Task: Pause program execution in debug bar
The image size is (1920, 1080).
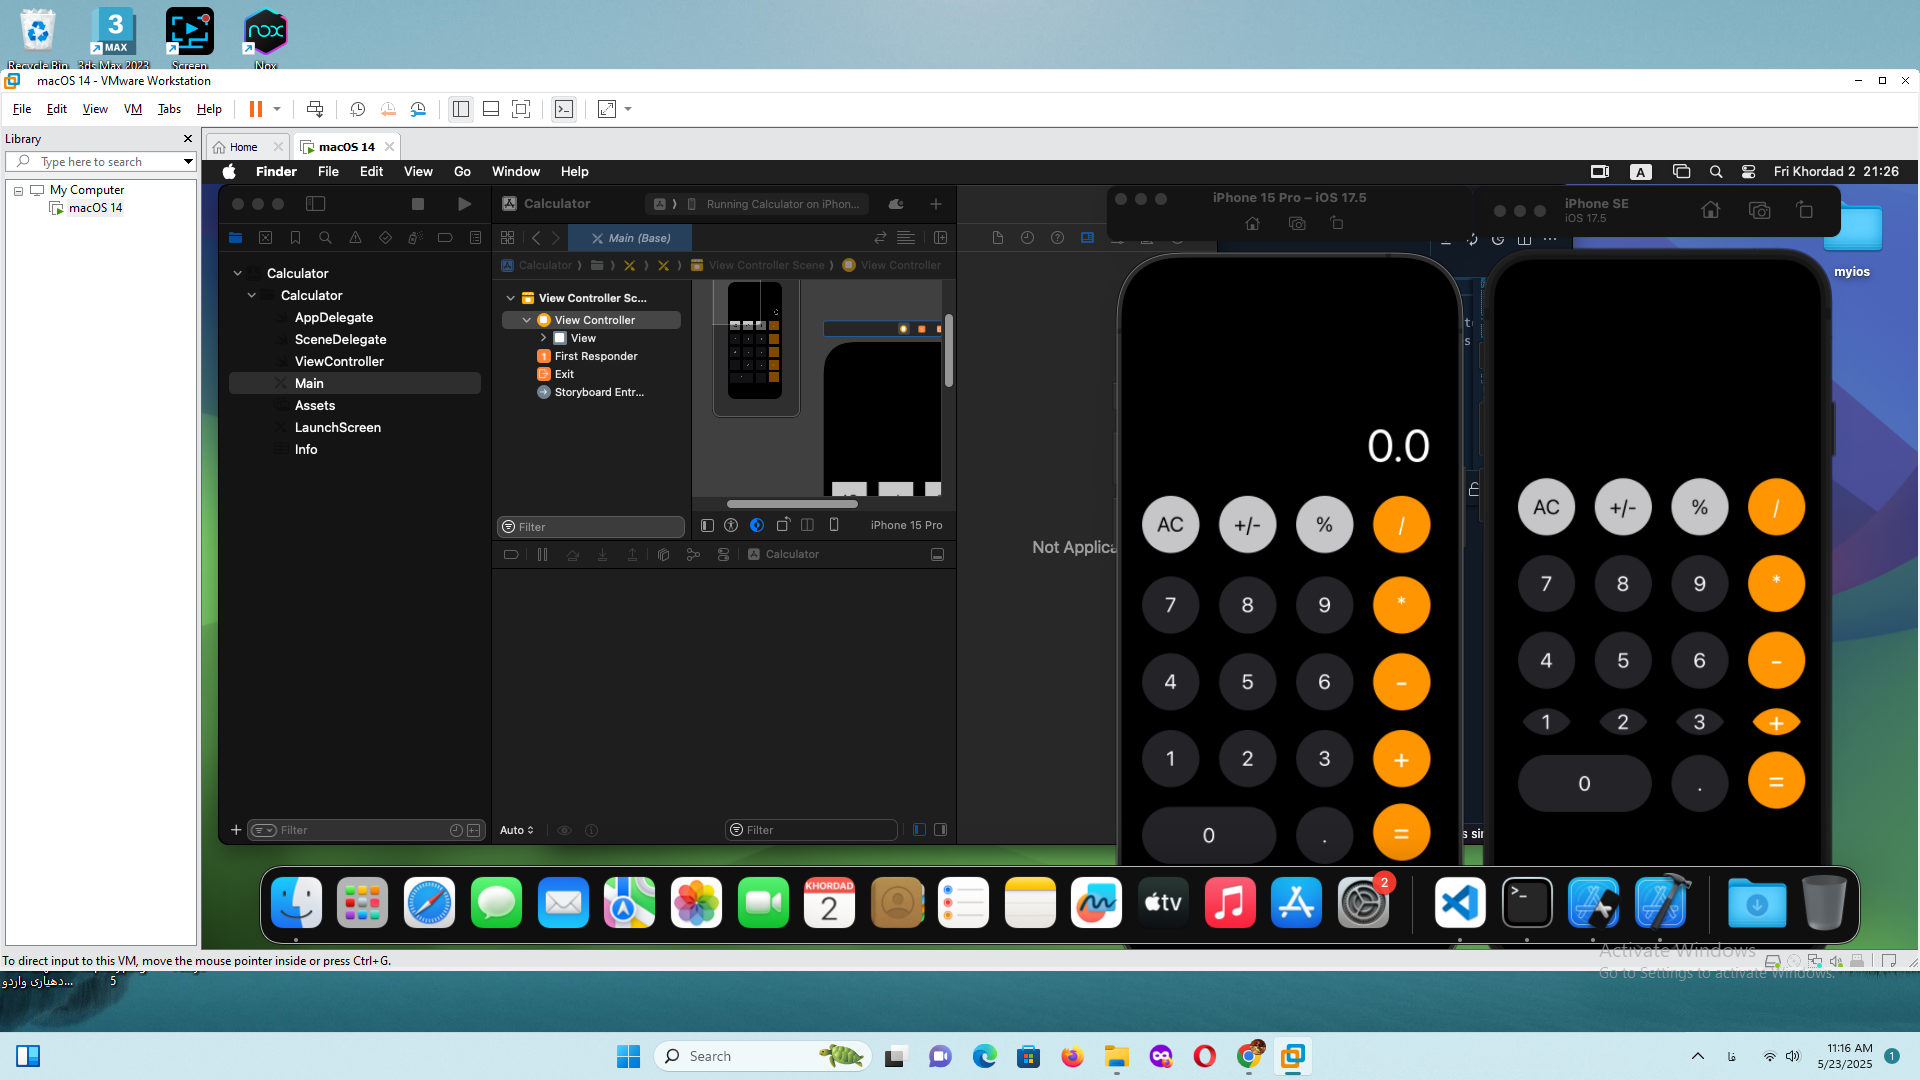Action: (542, 554)
